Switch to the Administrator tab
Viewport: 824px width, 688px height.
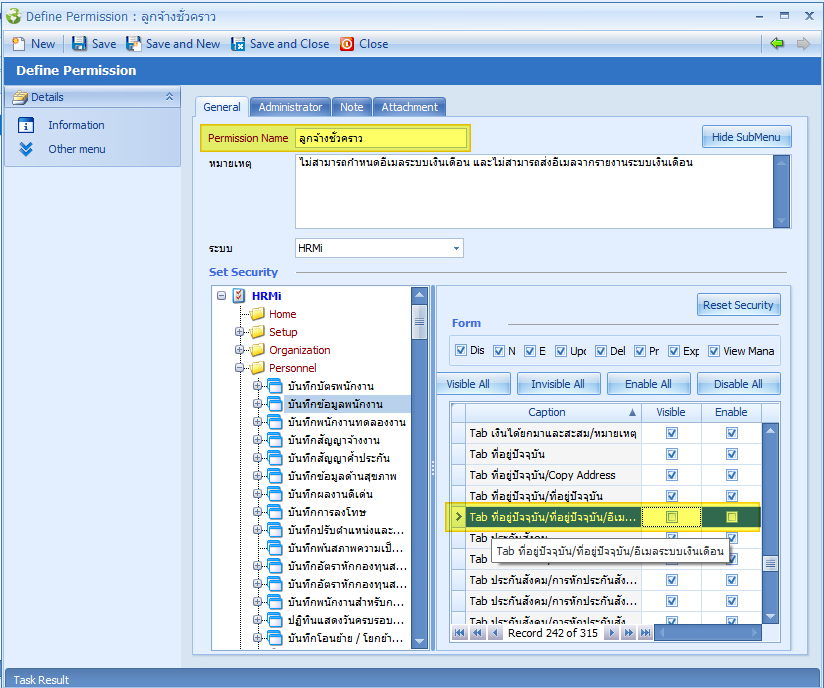coord(290,107)
